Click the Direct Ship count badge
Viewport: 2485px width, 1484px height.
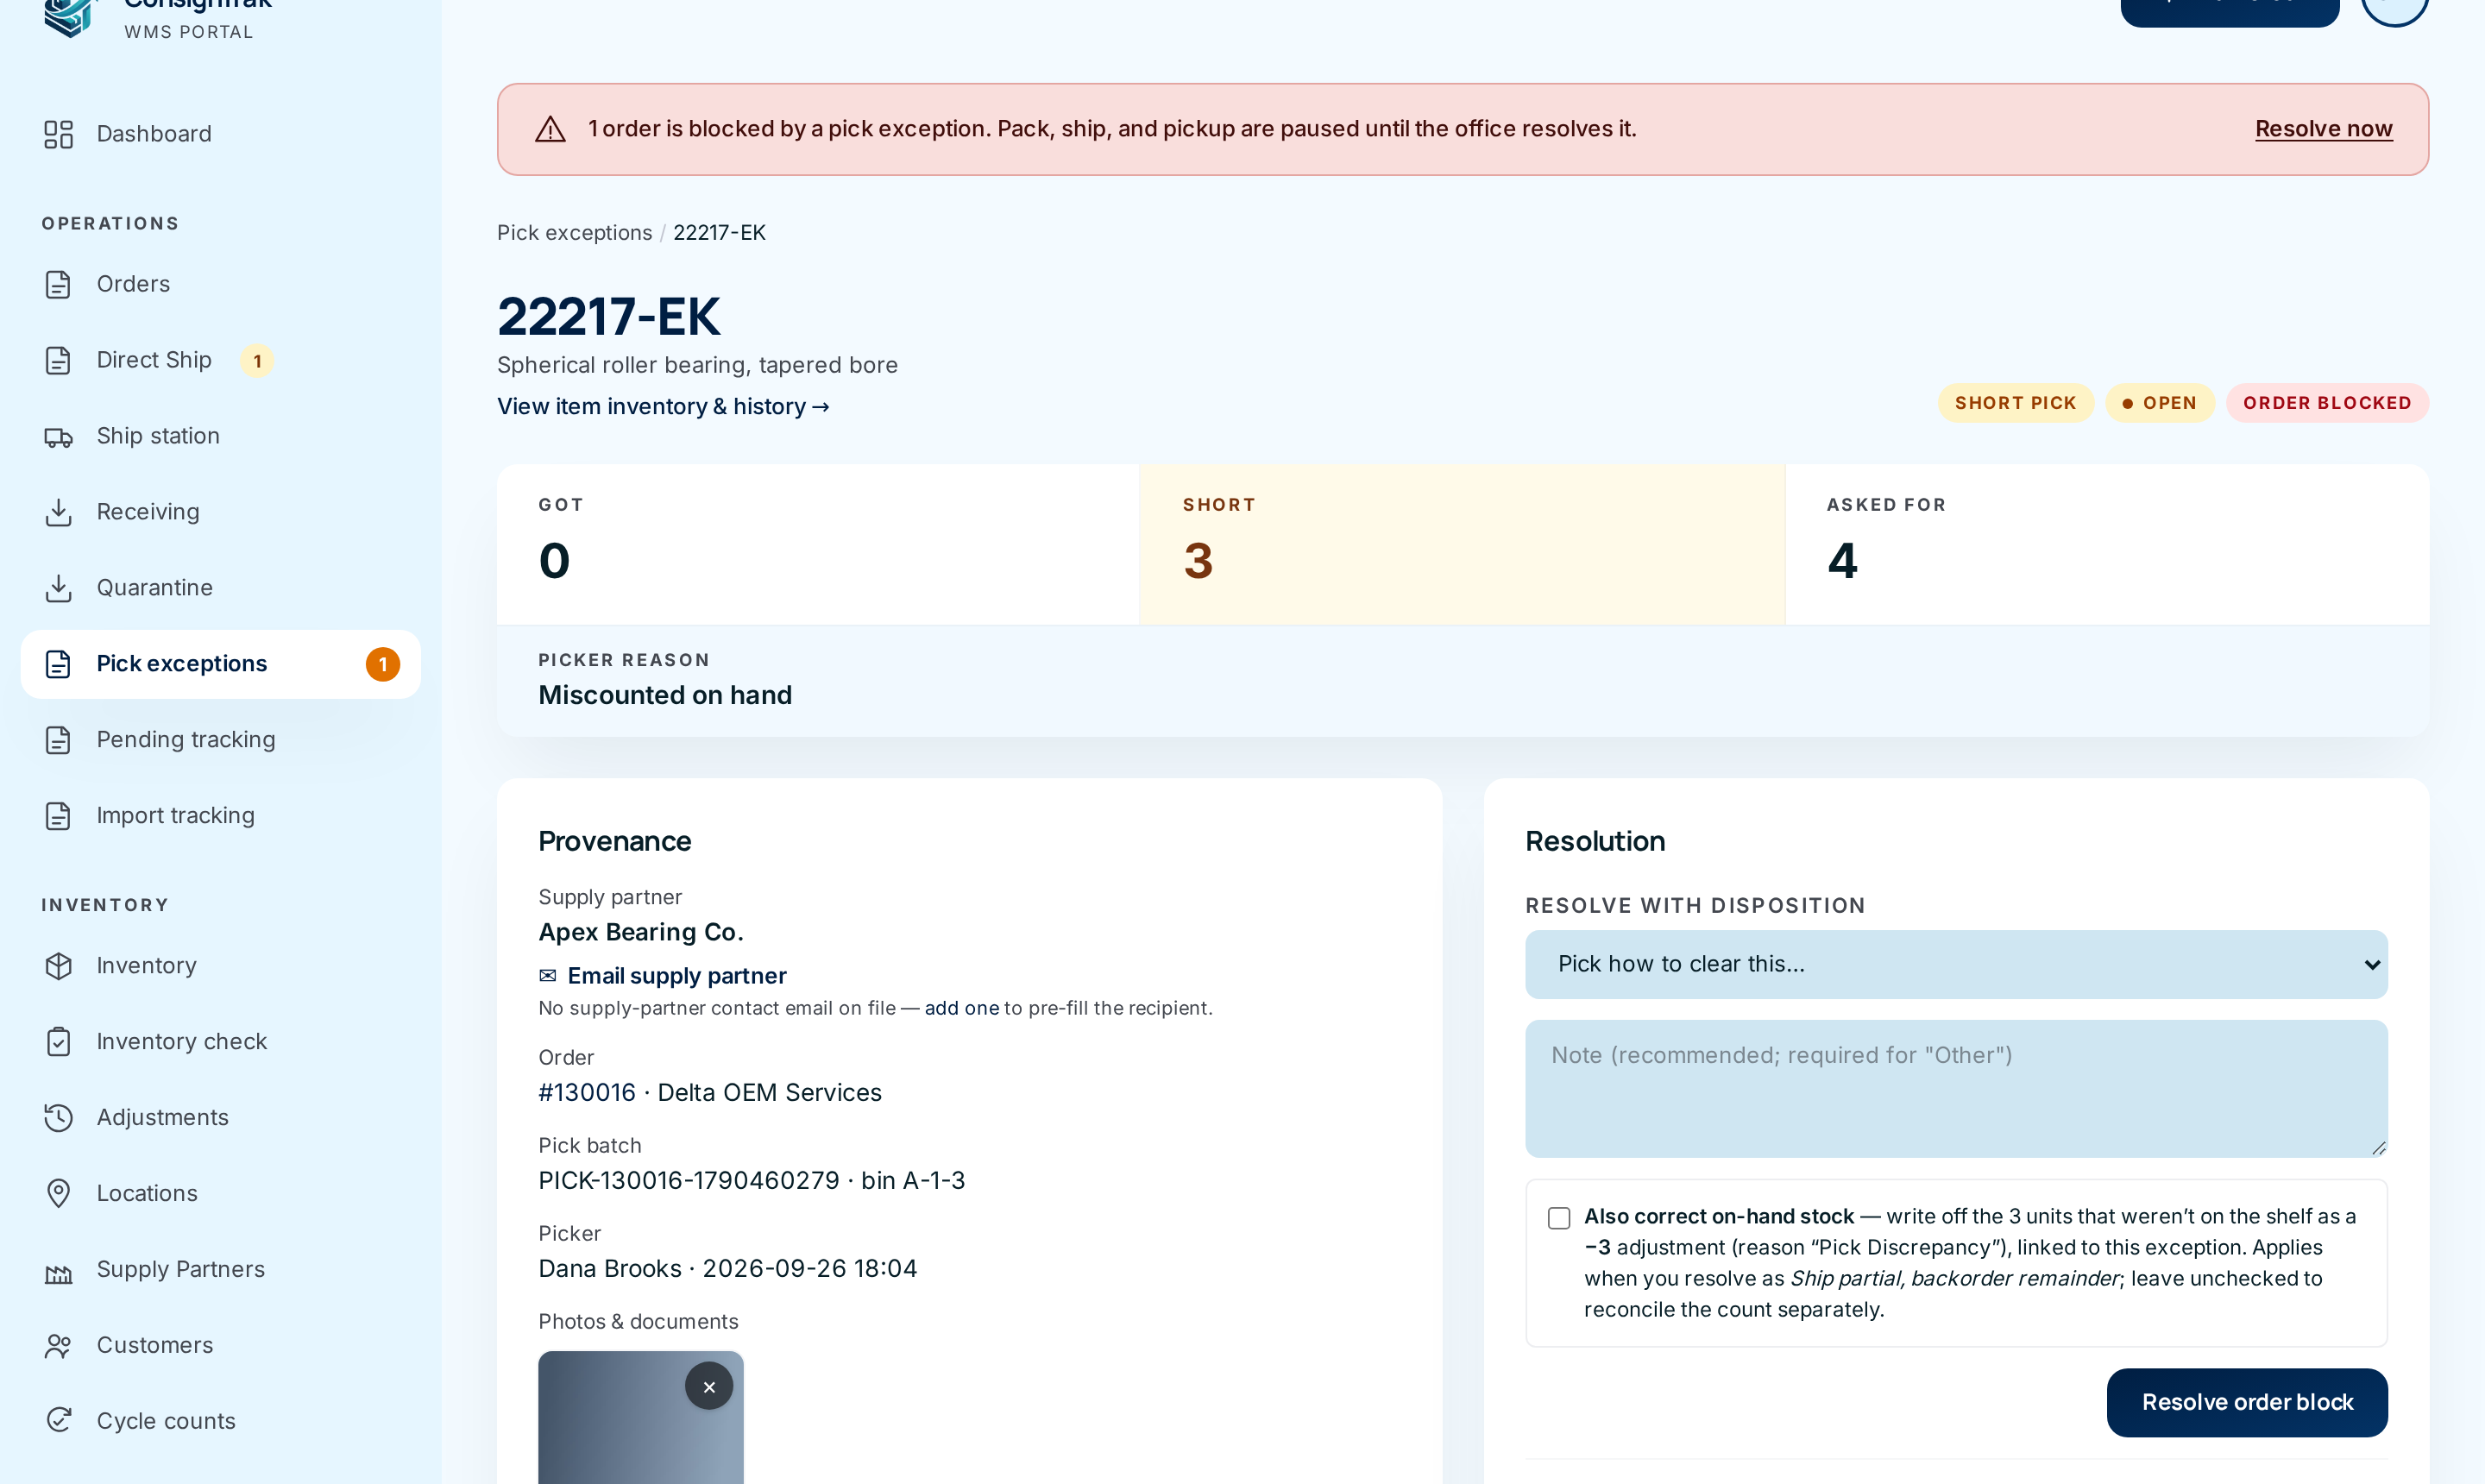coord(257,361)
